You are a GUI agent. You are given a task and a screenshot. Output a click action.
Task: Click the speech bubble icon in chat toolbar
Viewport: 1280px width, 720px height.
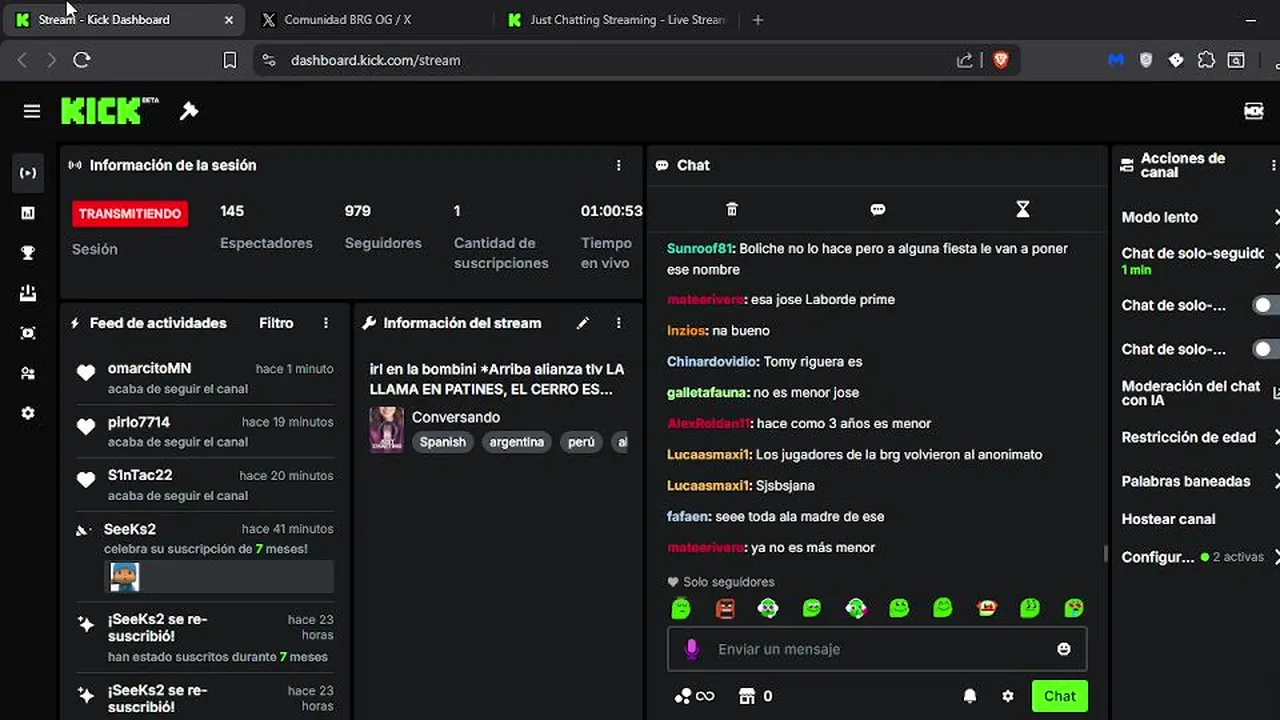point(878,209)
